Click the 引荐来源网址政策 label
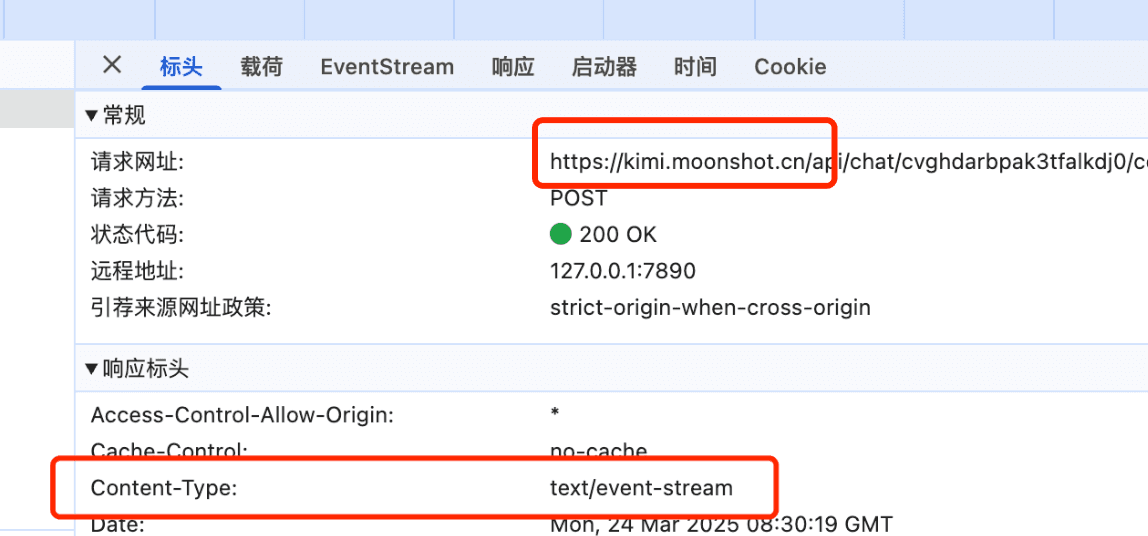The width and height of the screenshot is (1148, 536). (x=181, y=308)
